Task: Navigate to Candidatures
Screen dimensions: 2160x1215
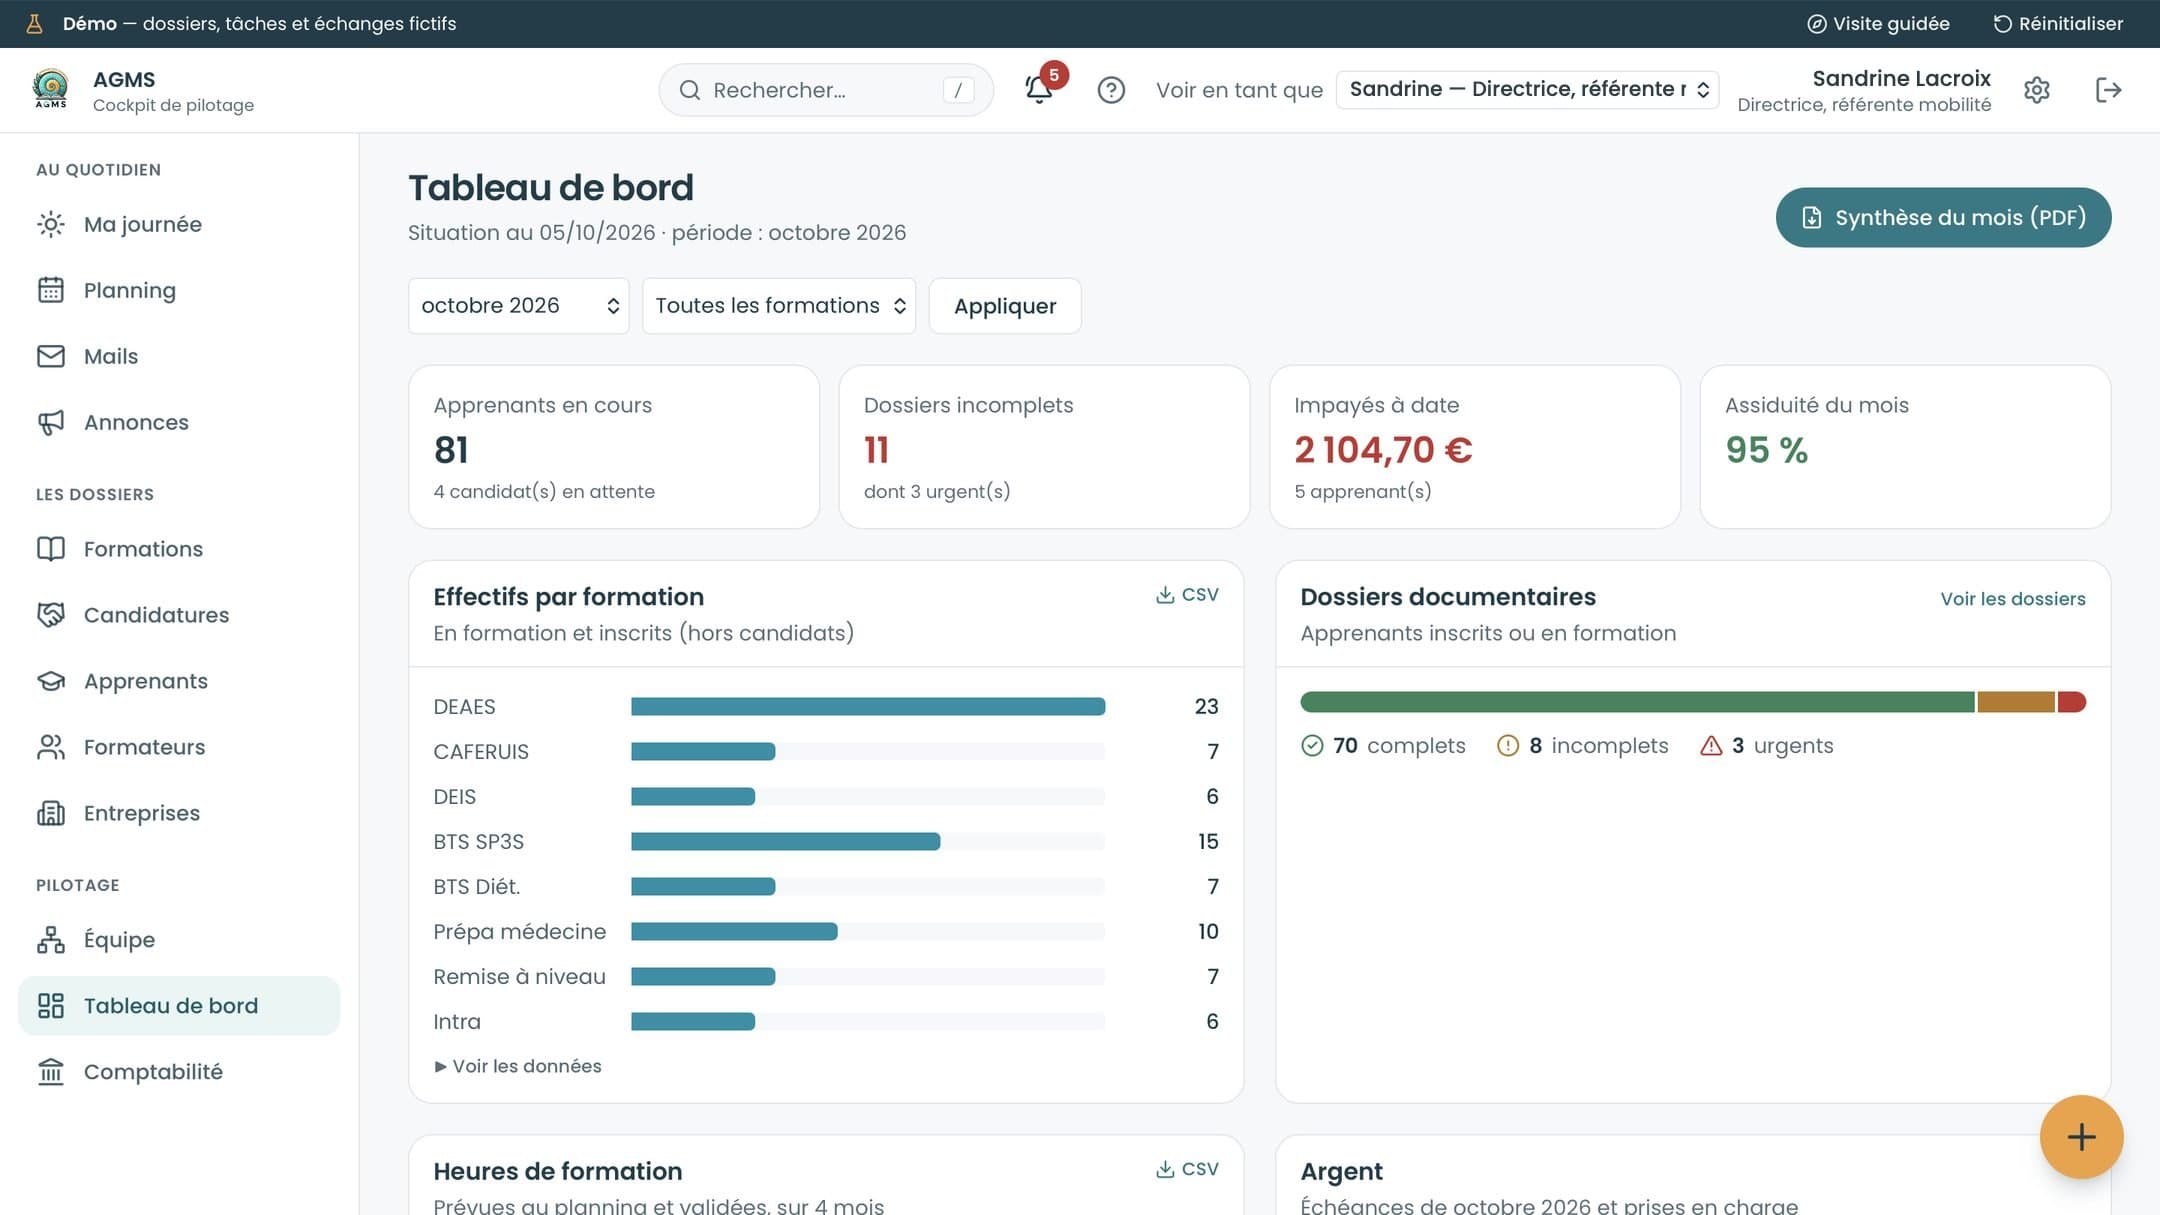Action: point(179,615)
